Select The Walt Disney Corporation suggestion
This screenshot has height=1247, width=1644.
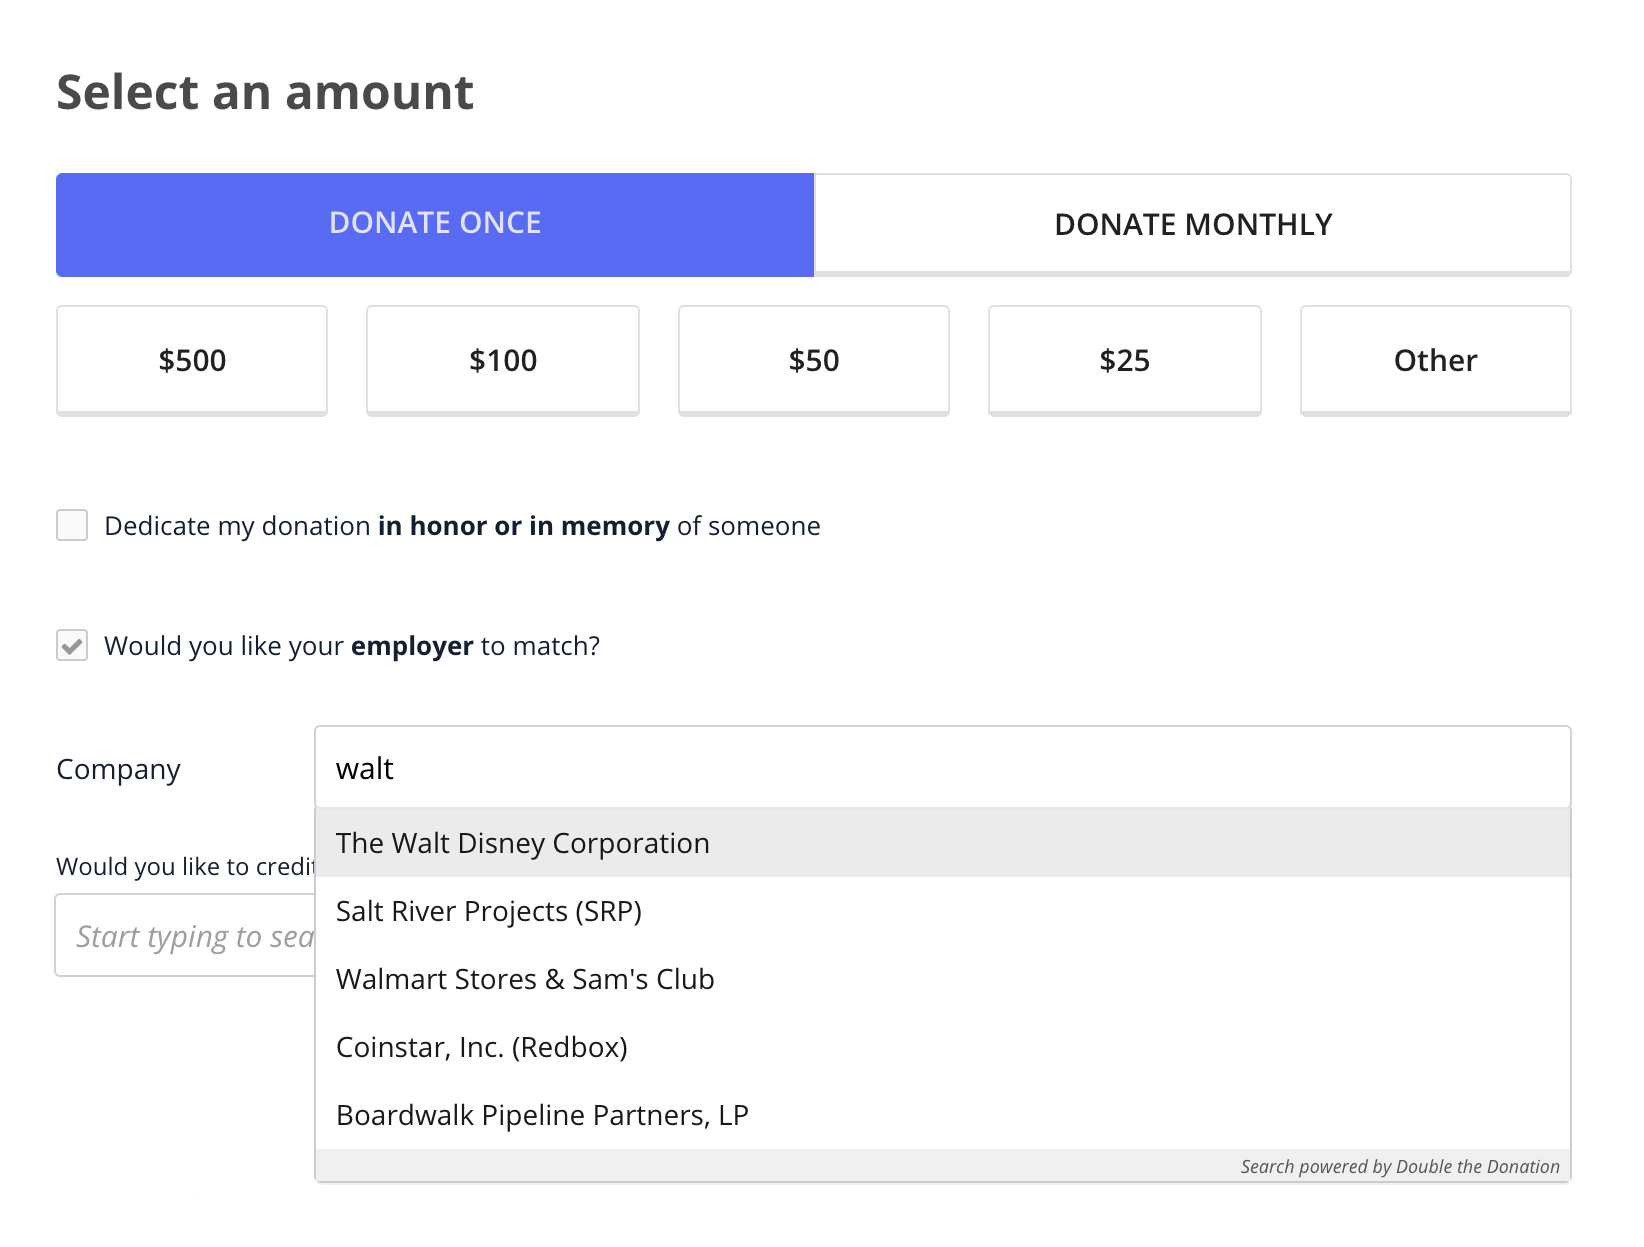[943, 843]
